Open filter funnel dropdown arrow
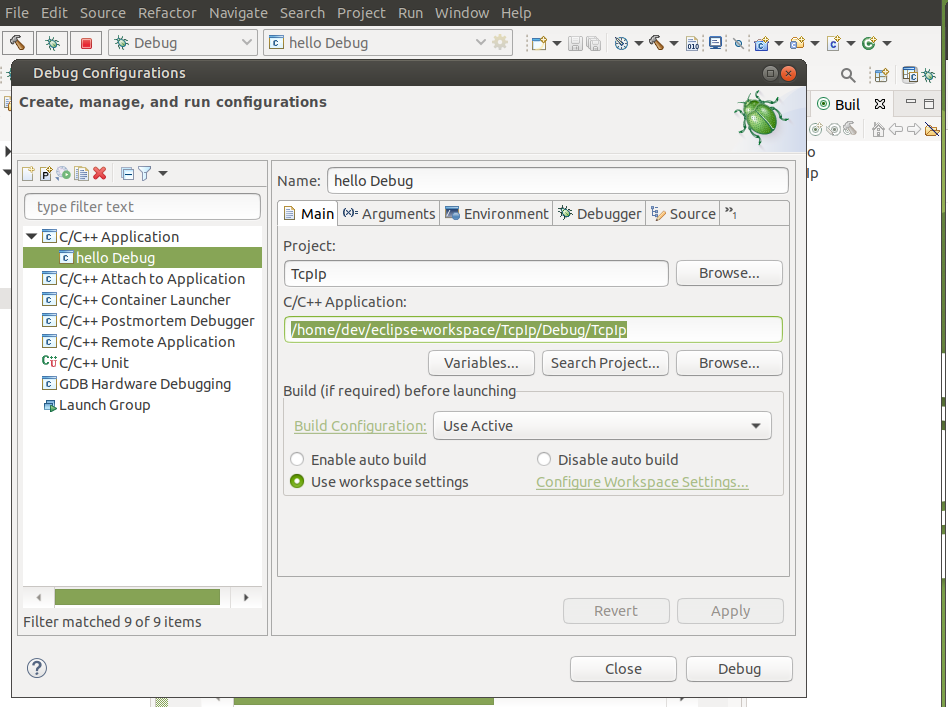 163,174
